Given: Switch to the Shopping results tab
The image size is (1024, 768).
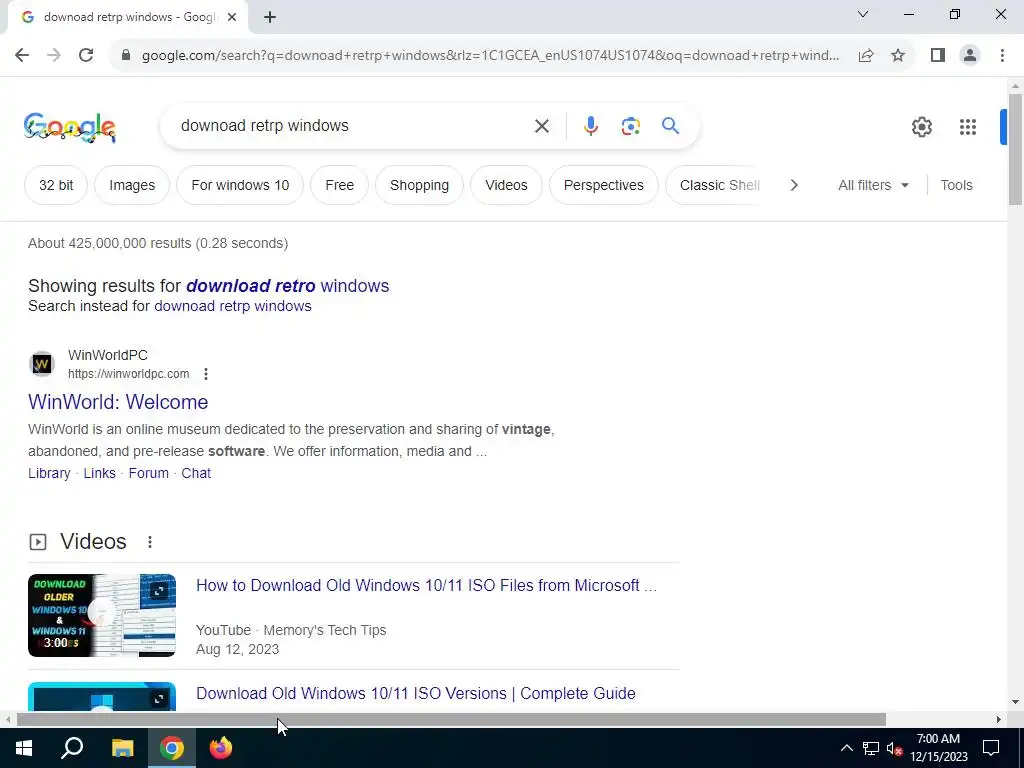Looking at the screenshot, I should (419, 185).
